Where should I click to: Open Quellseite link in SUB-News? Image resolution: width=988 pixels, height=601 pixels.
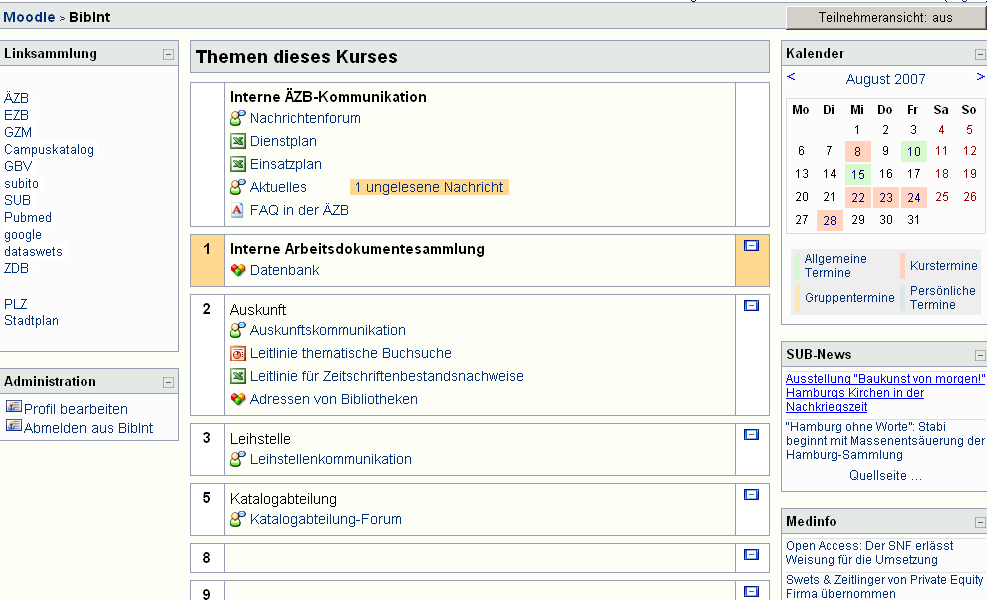point(885,476)
